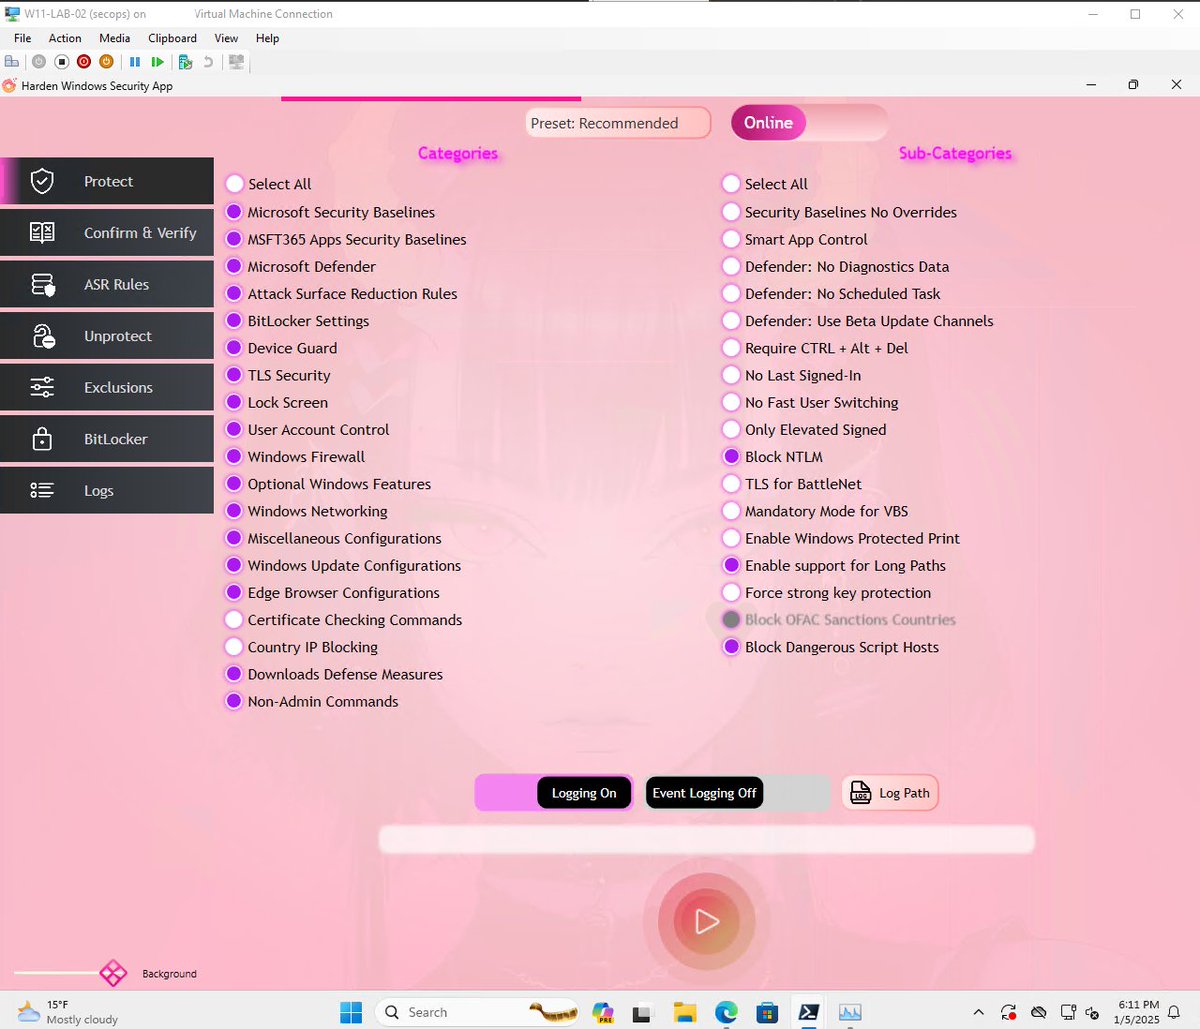The image size is (1200, 1029).
Task: Create a VM checkpoint from the toolbar icon
Action: pos(185,62)
